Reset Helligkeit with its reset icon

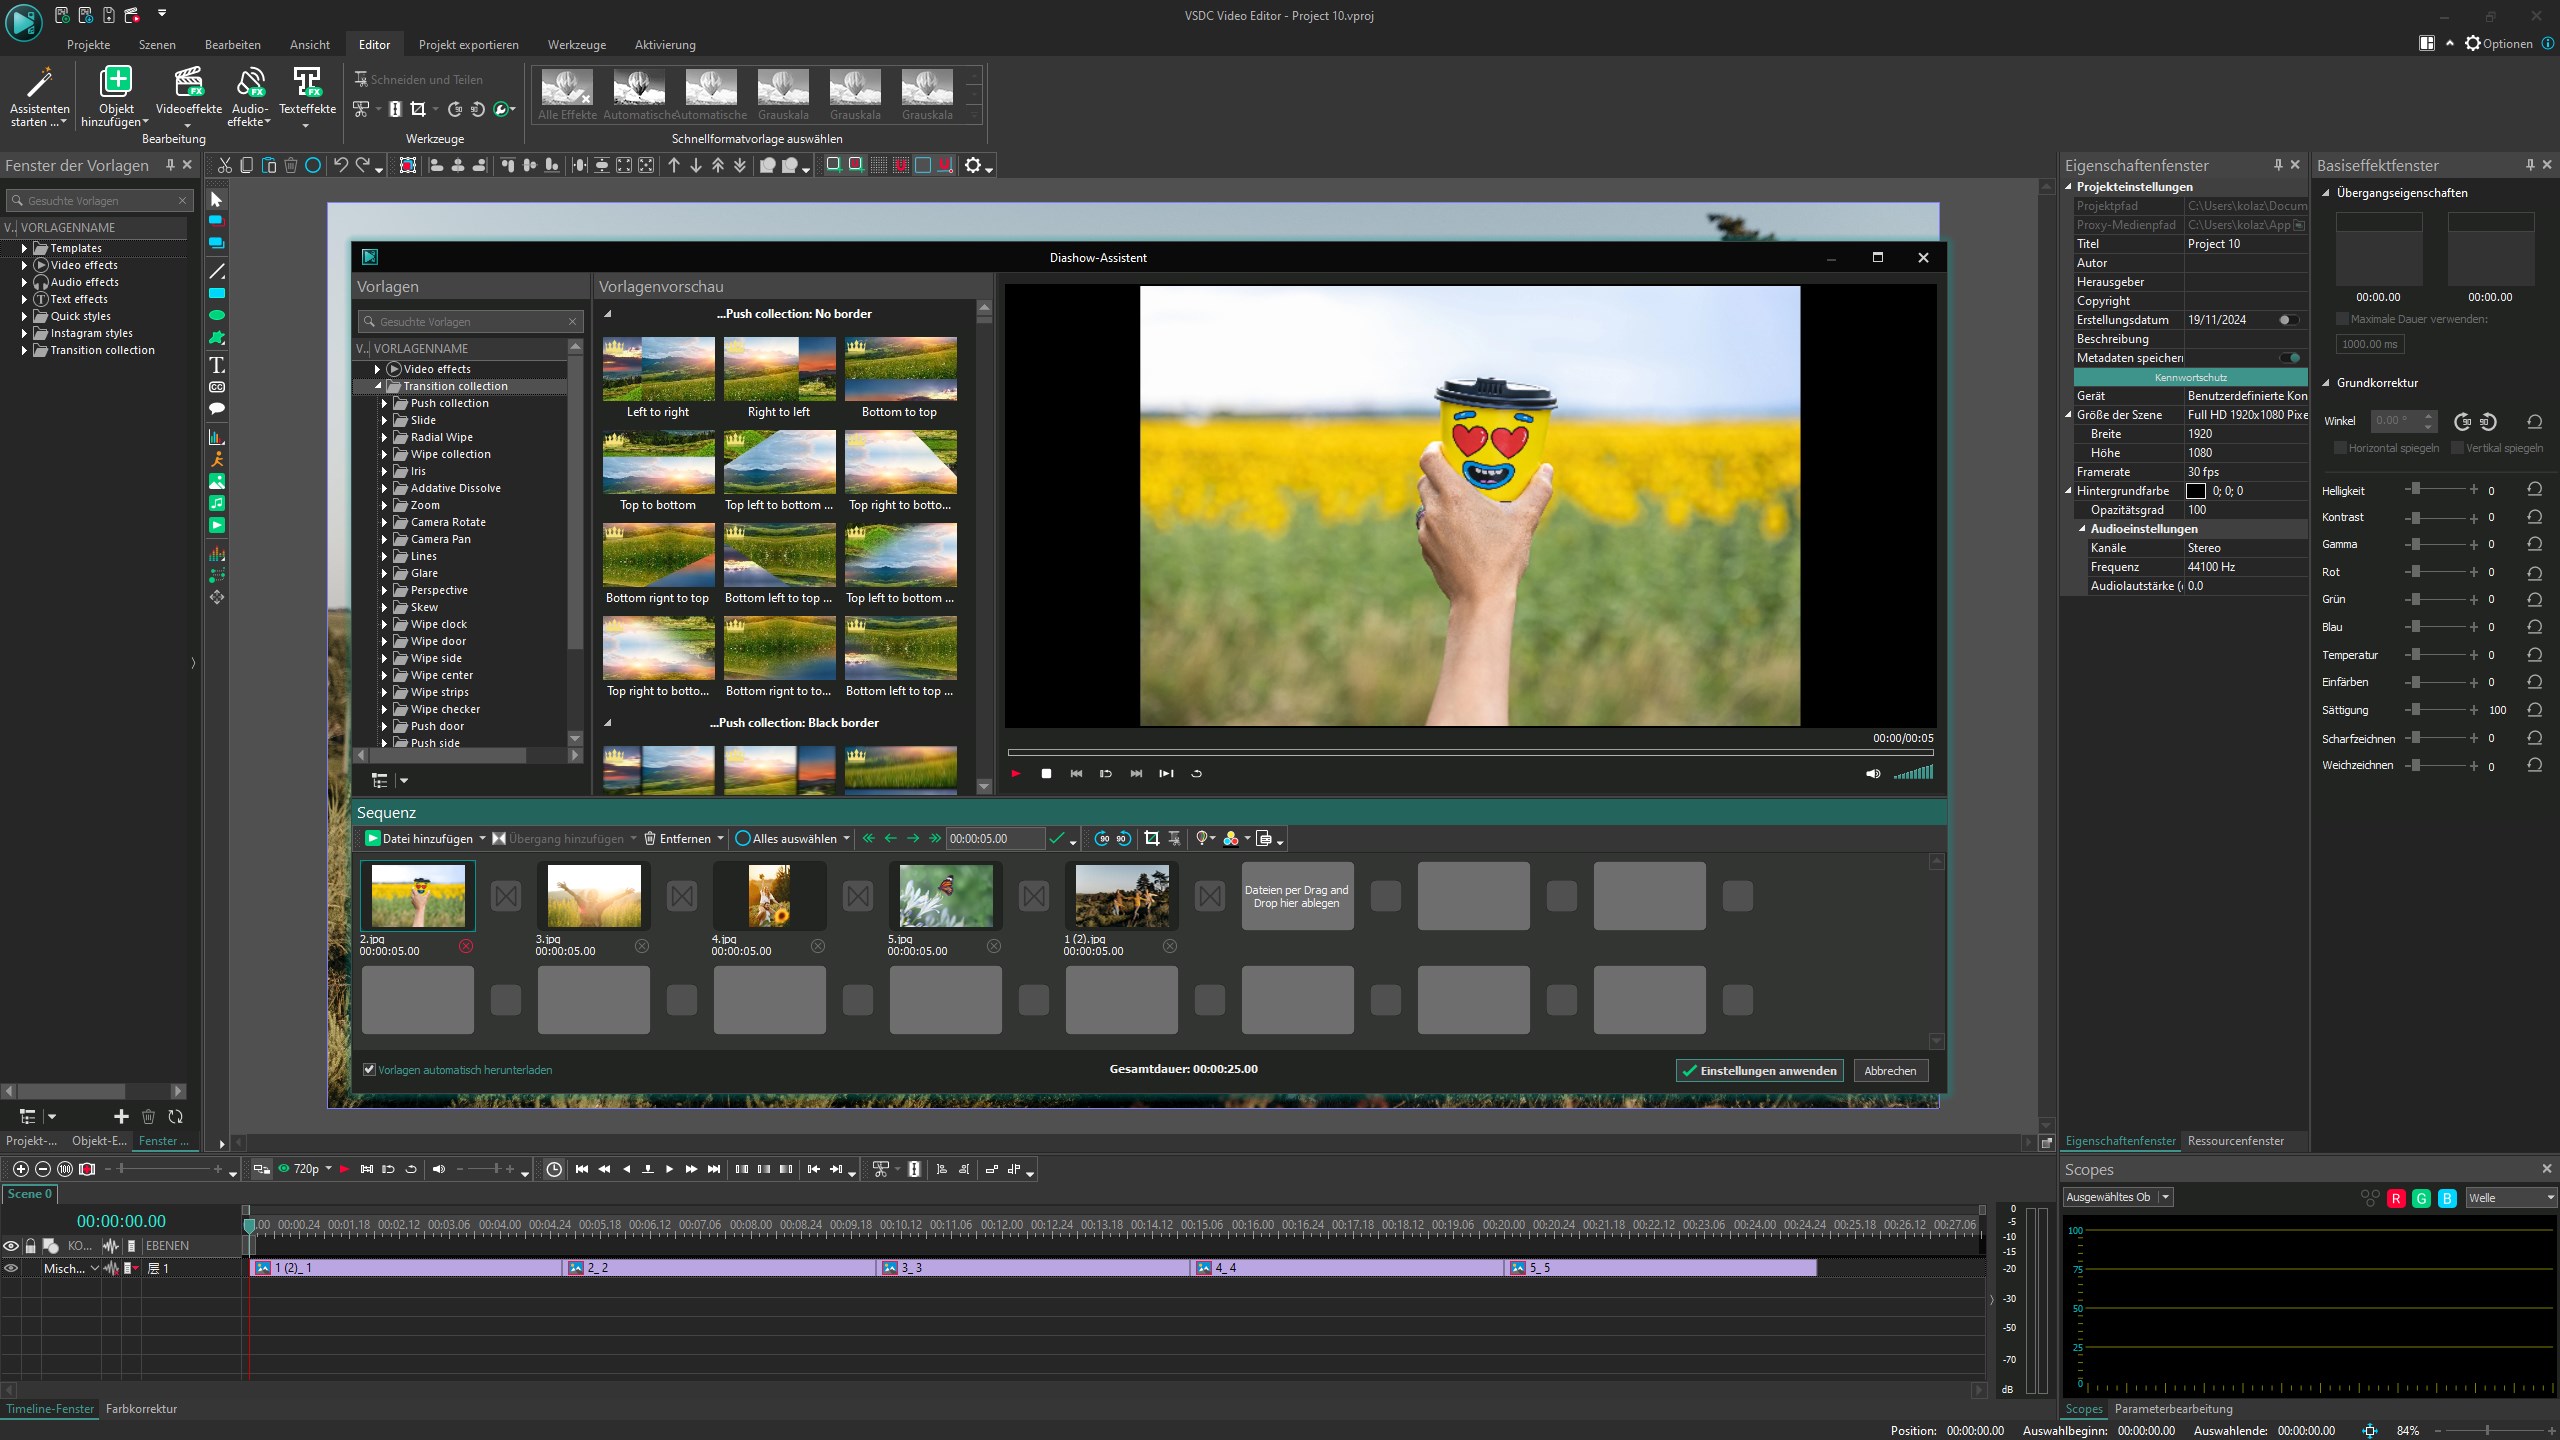pyautogui.click(x=2535, y=489)
